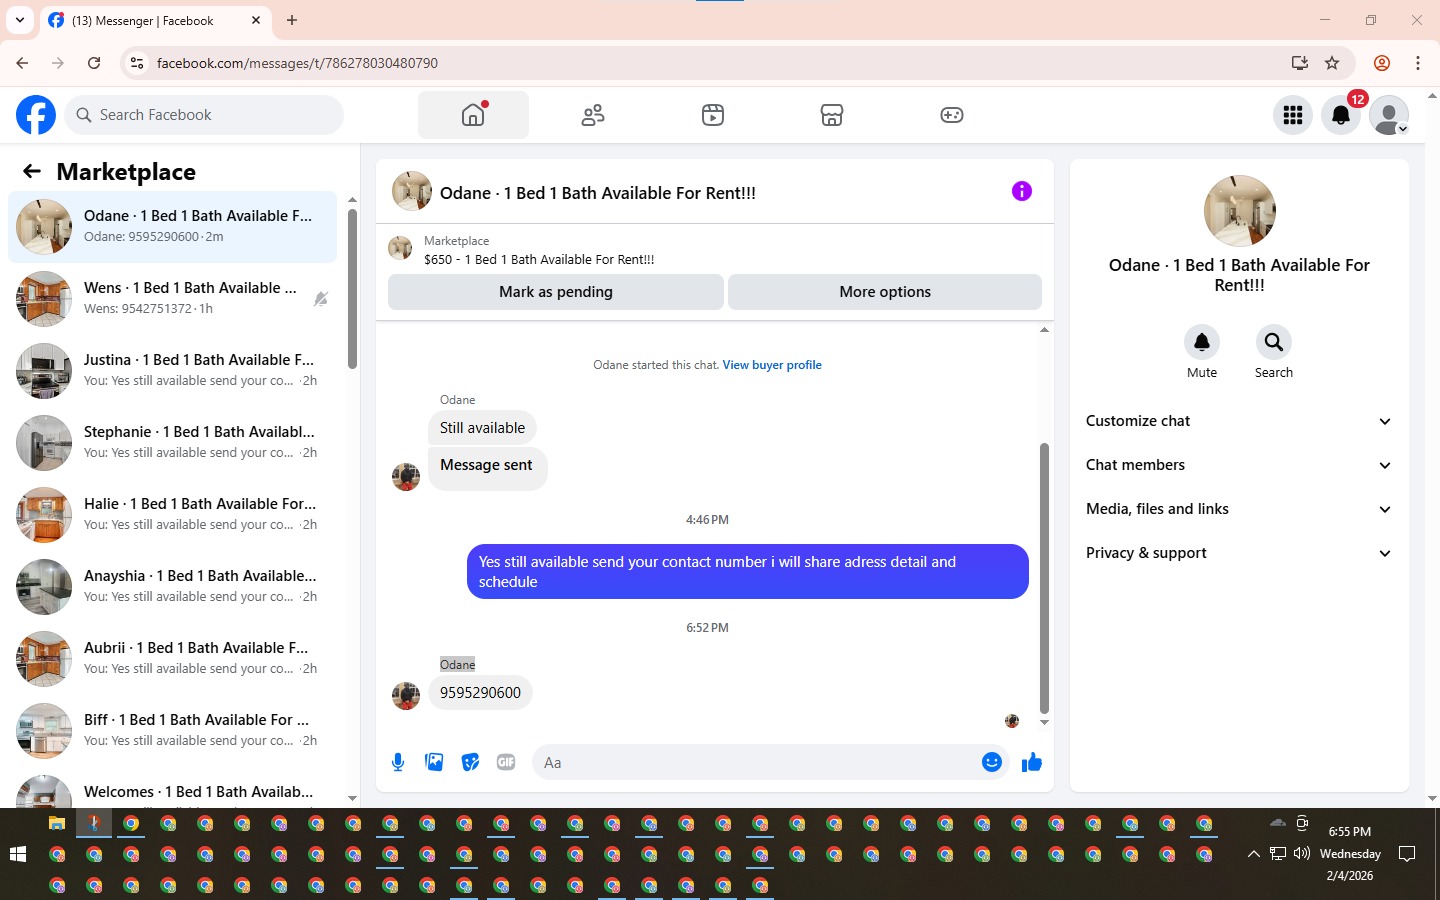Go to the Home feed icon

[473, 115]
